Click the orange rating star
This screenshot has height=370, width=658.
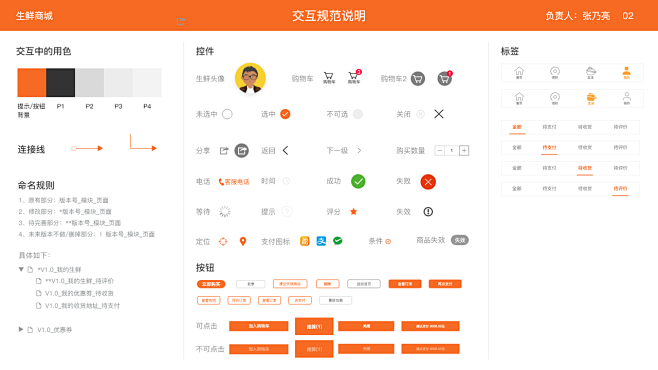[x=353, y=211]
